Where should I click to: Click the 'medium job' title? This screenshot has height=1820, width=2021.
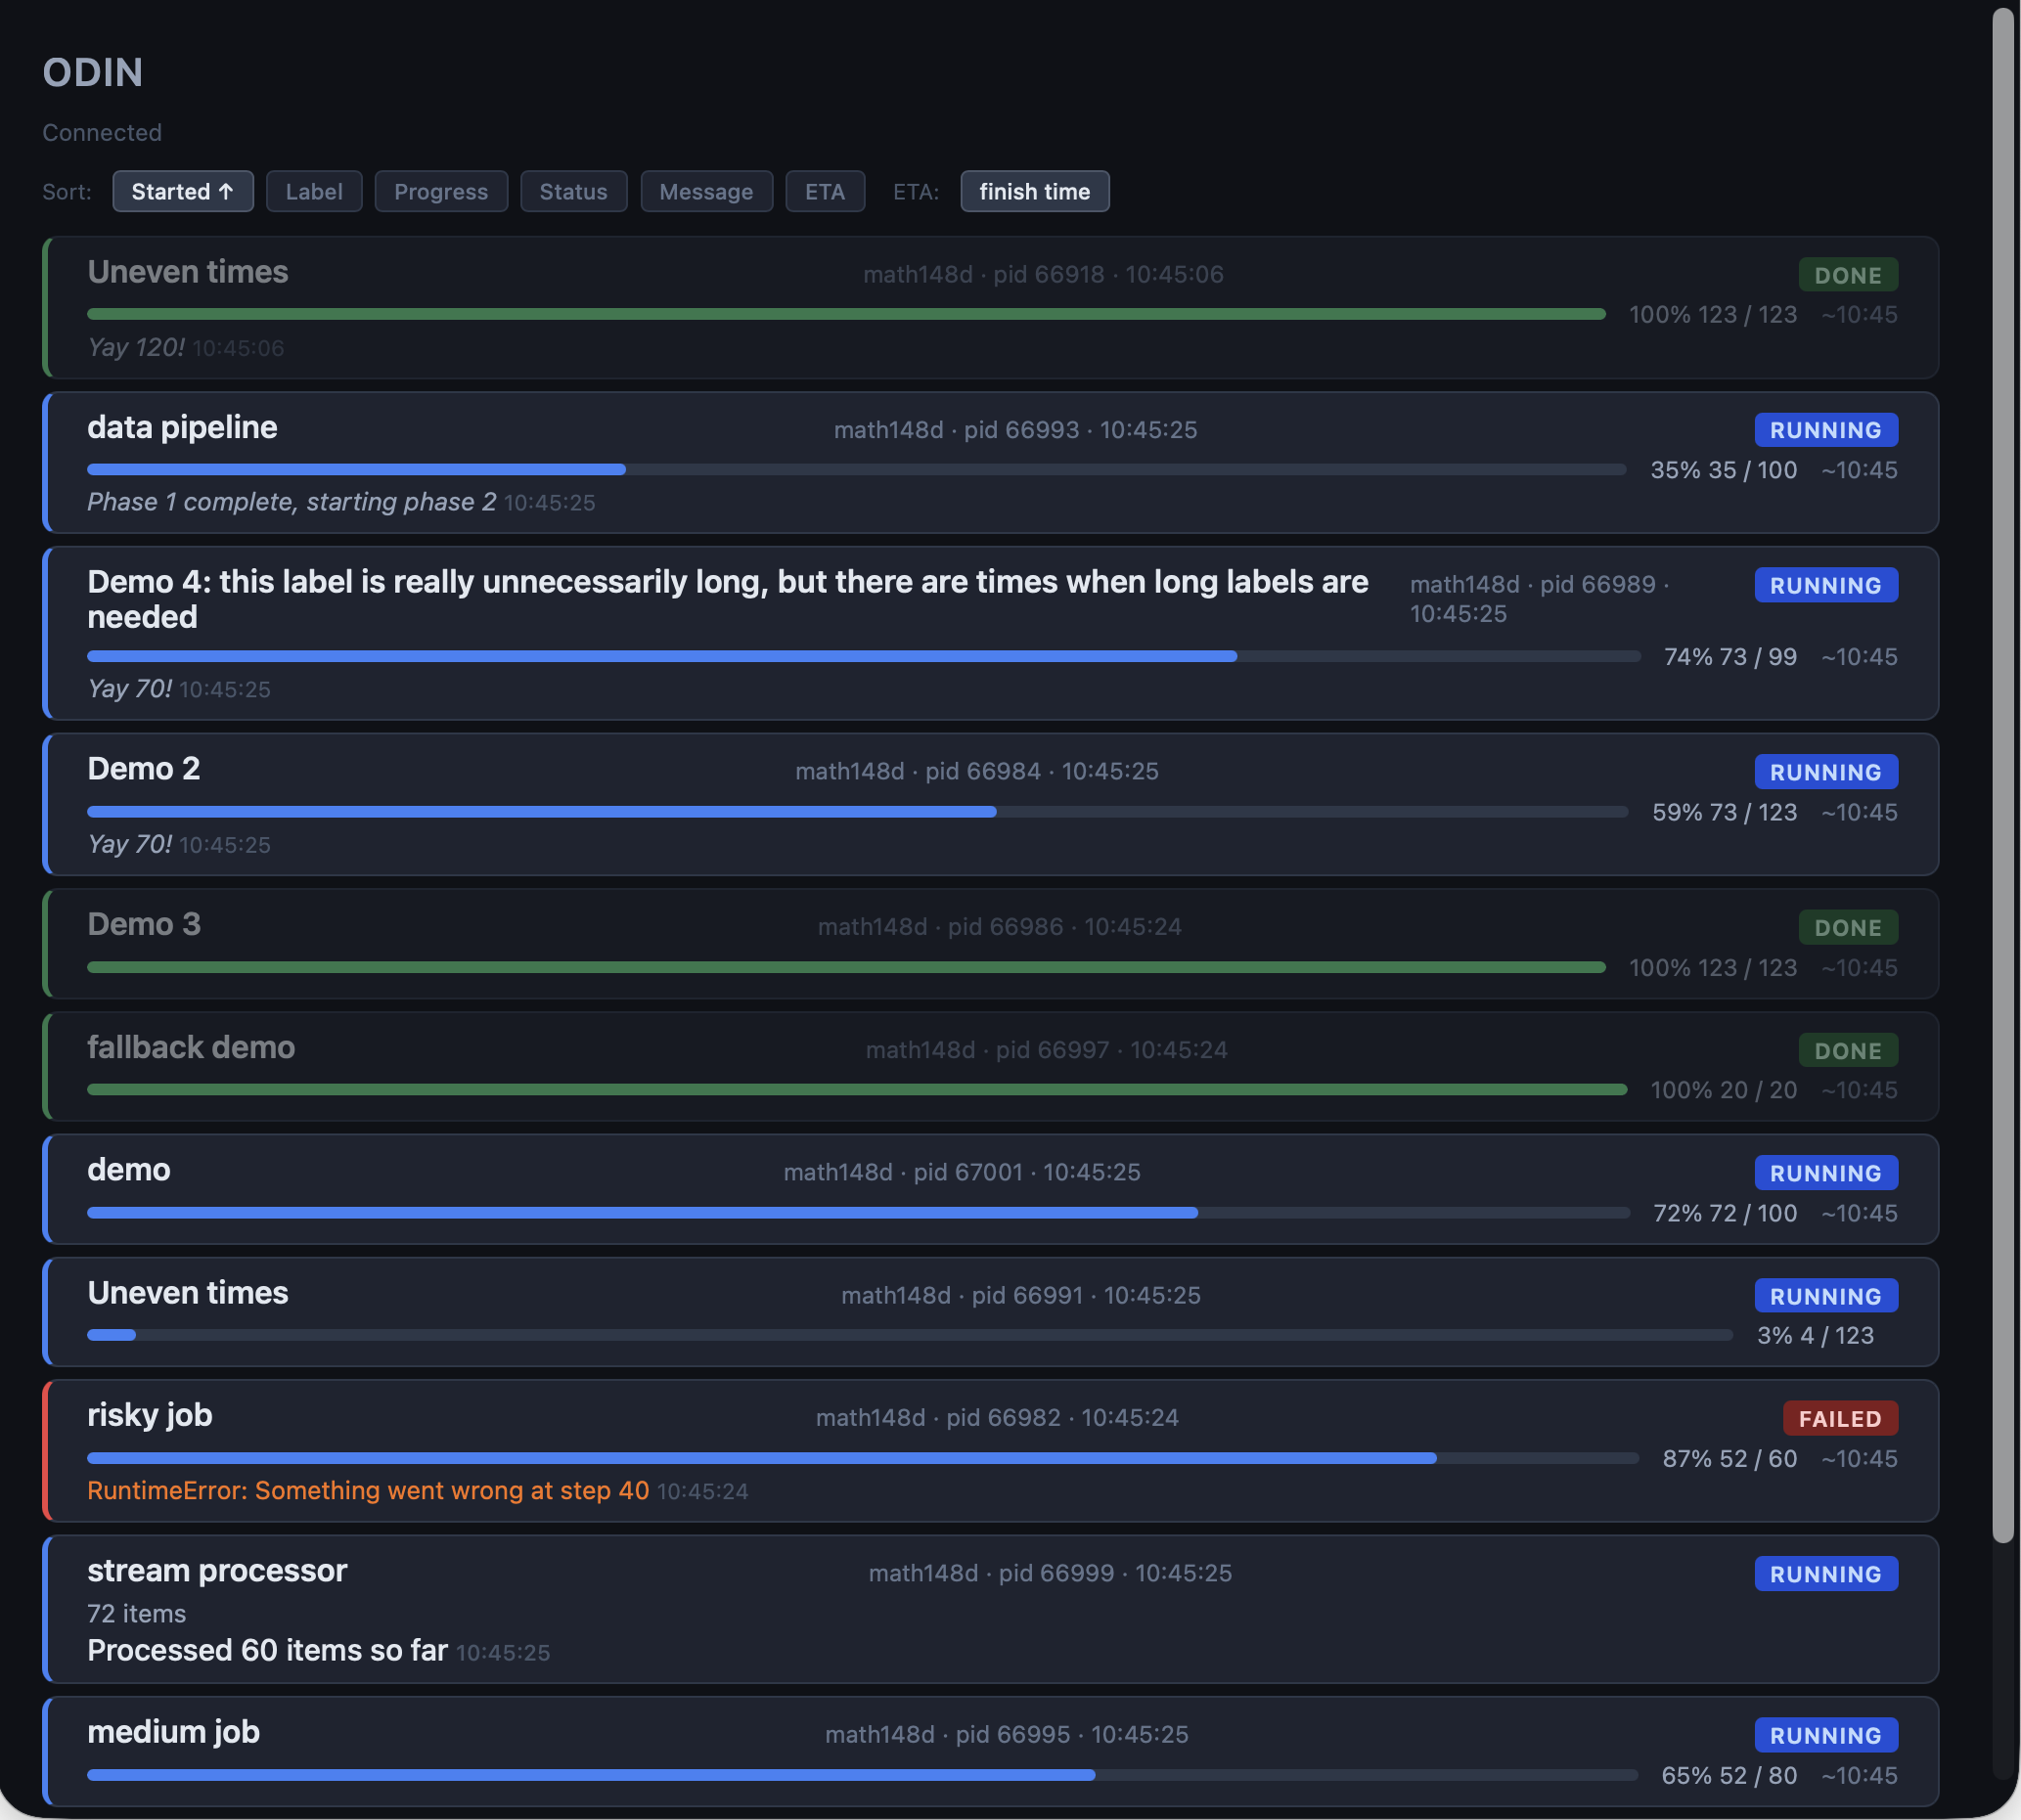[x=174, y=1732]
